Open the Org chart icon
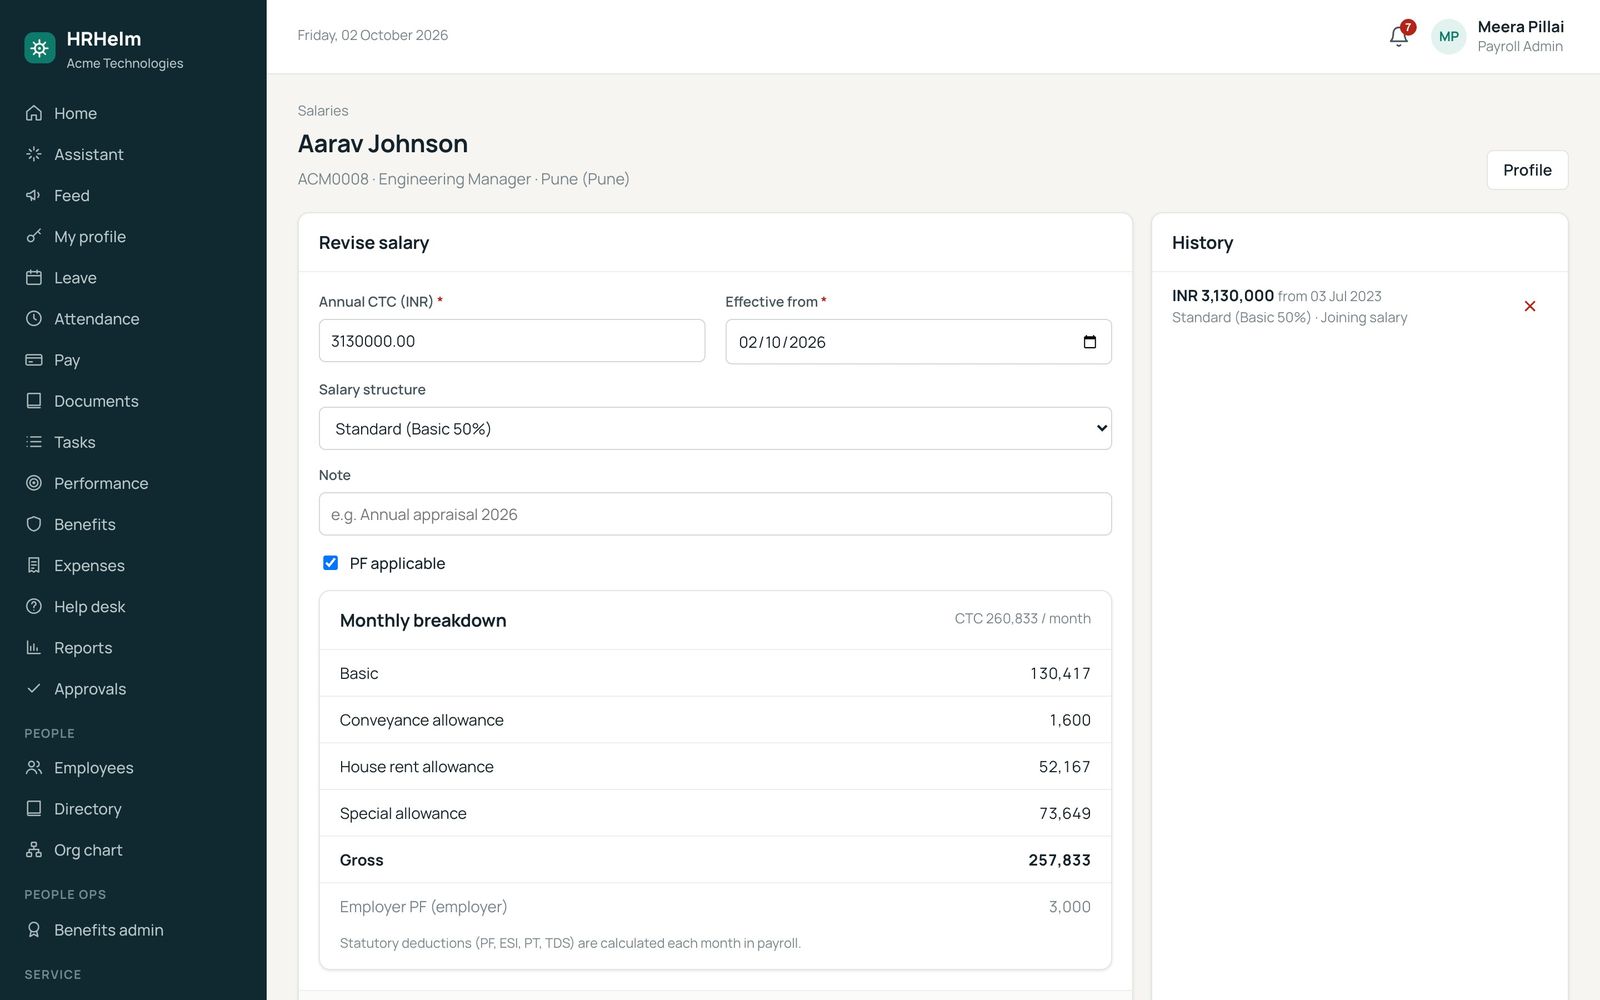The height and width of the screenshot is (1000, 1600). tap(34, 850)
